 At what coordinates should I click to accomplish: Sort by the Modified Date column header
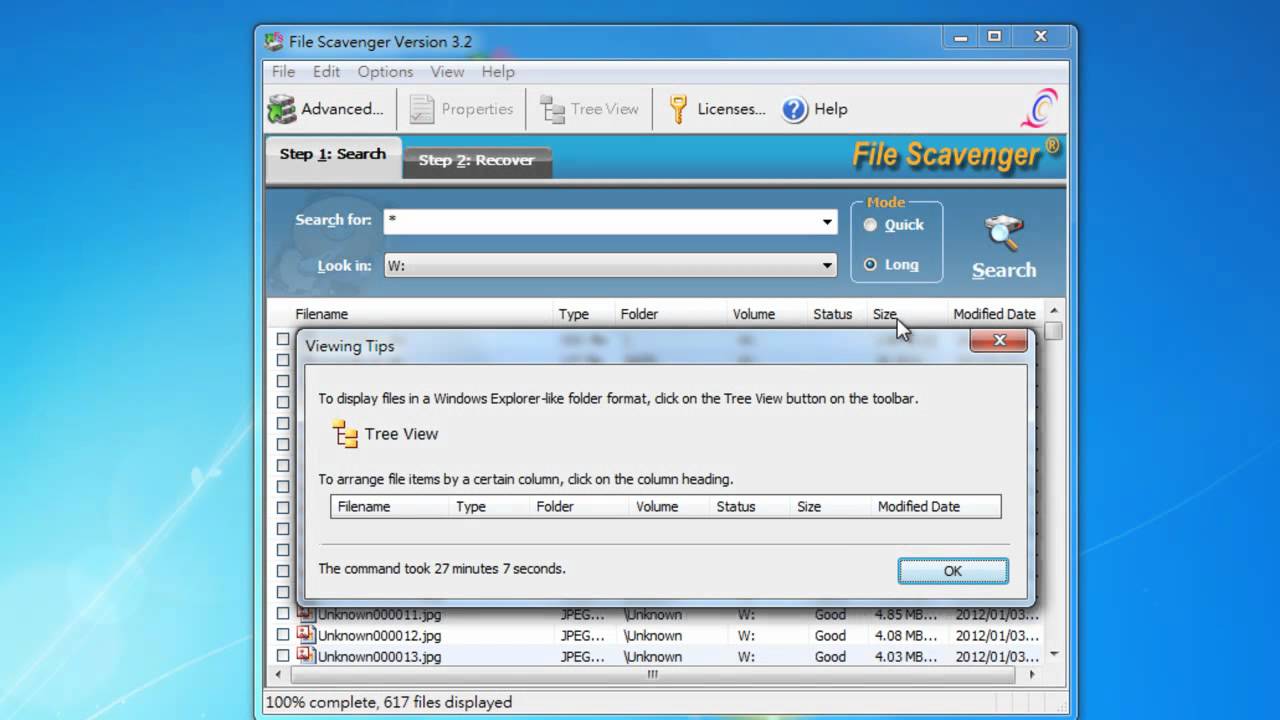point(995,314)
